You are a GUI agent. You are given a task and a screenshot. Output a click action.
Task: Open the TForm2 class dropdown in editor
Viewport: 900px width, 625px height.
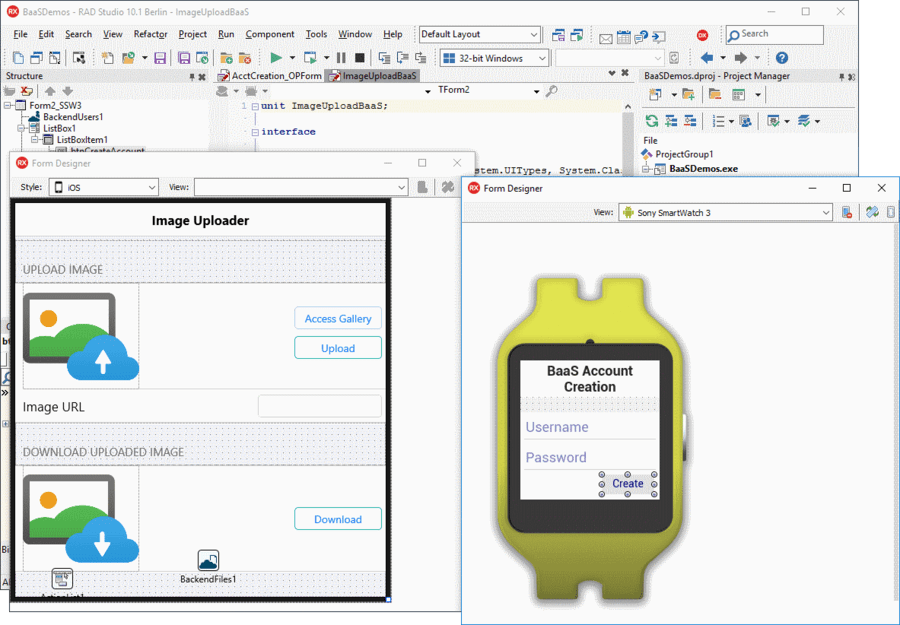[536, 91]
